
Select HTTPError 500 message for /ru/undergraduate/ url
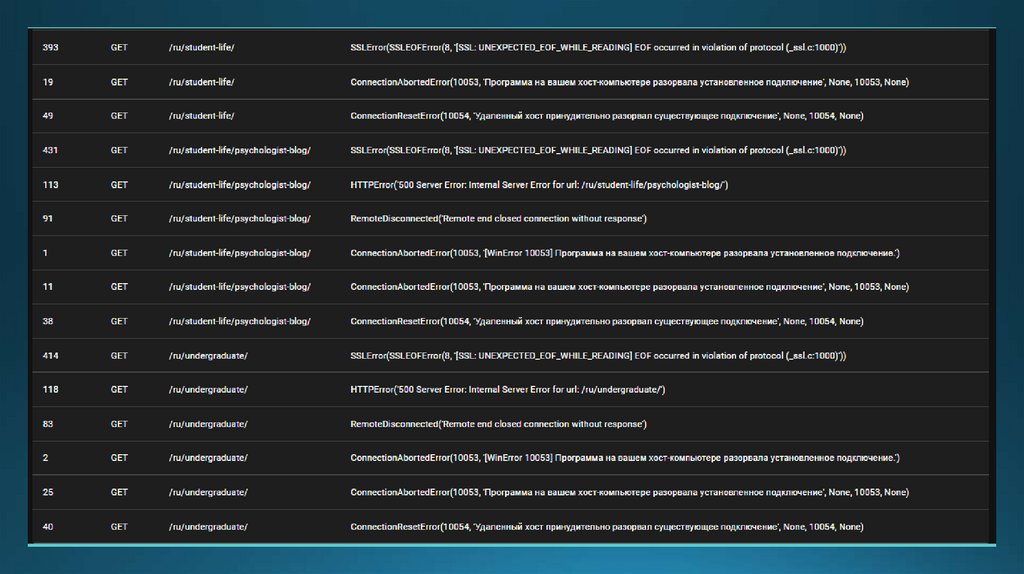point(508,389)
